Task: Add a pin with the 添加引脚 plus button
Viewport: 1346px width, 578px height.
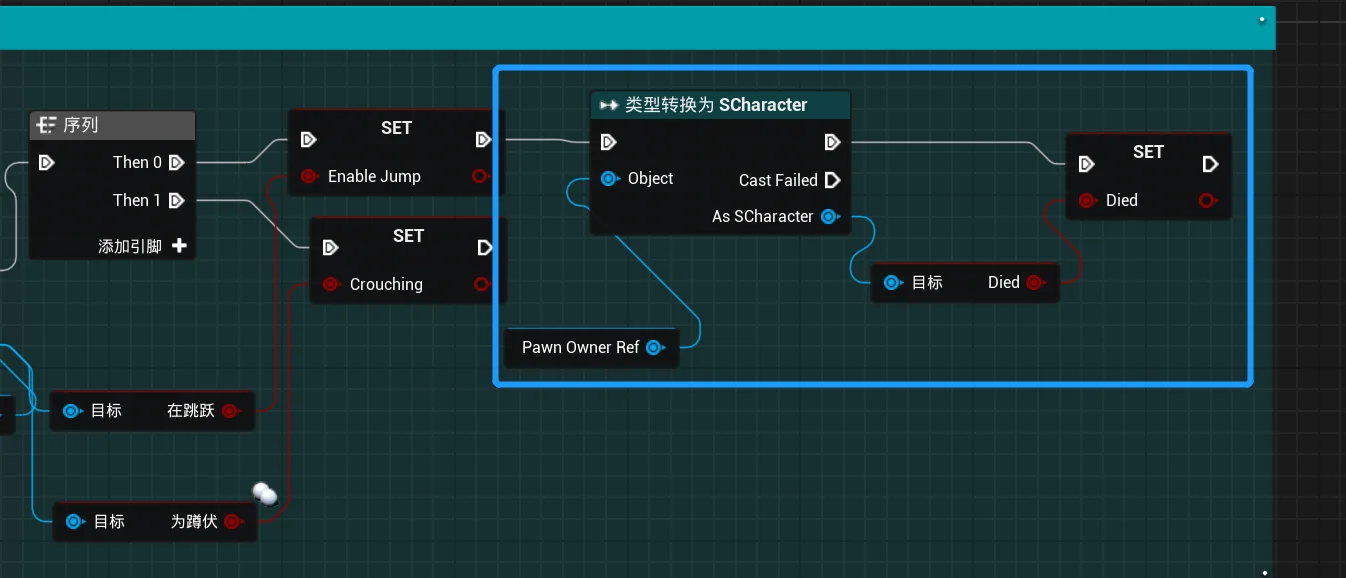Action: click(179, 245)
